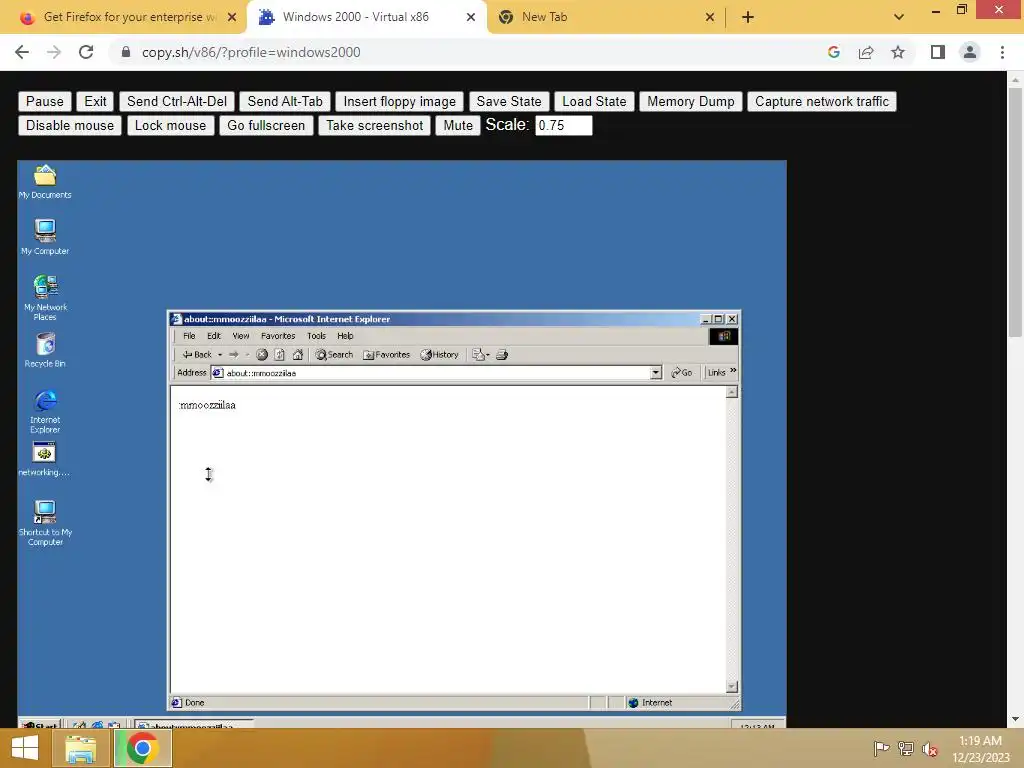Open the IE Tools menu

316,336
